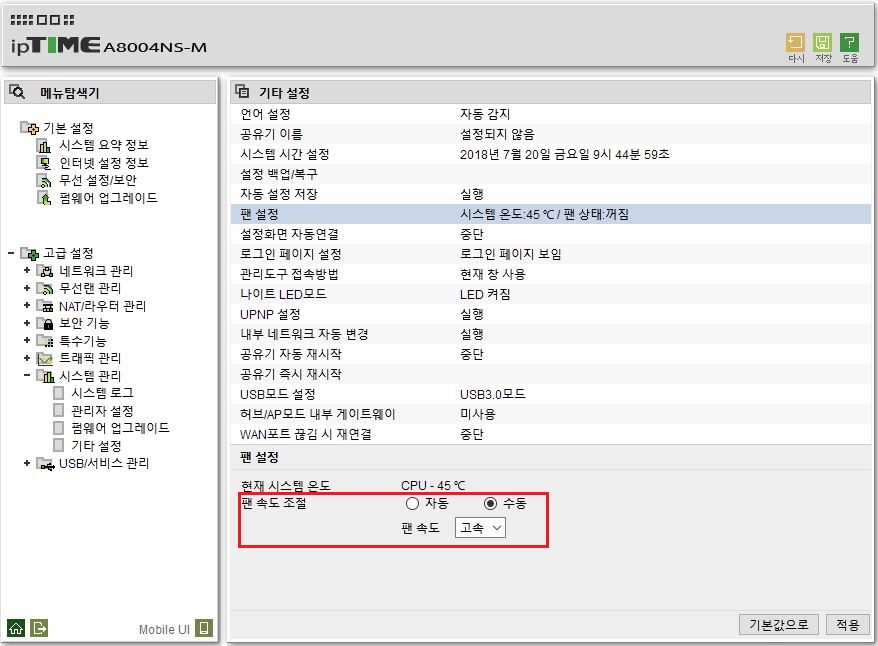Click the 기타 설정 panel header icon
The width and height of the screenshot is (878, 646).
242,91
